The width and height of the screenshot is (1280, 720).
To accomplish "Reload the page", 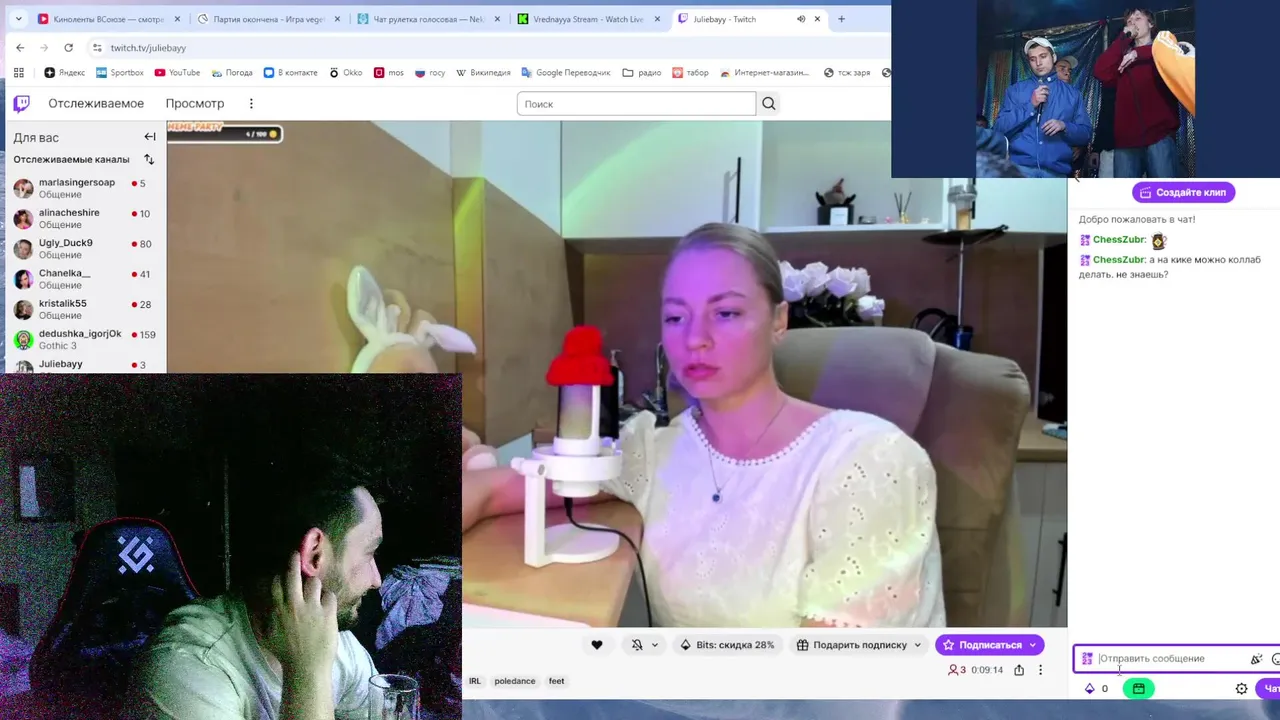I will click(68, 47).
